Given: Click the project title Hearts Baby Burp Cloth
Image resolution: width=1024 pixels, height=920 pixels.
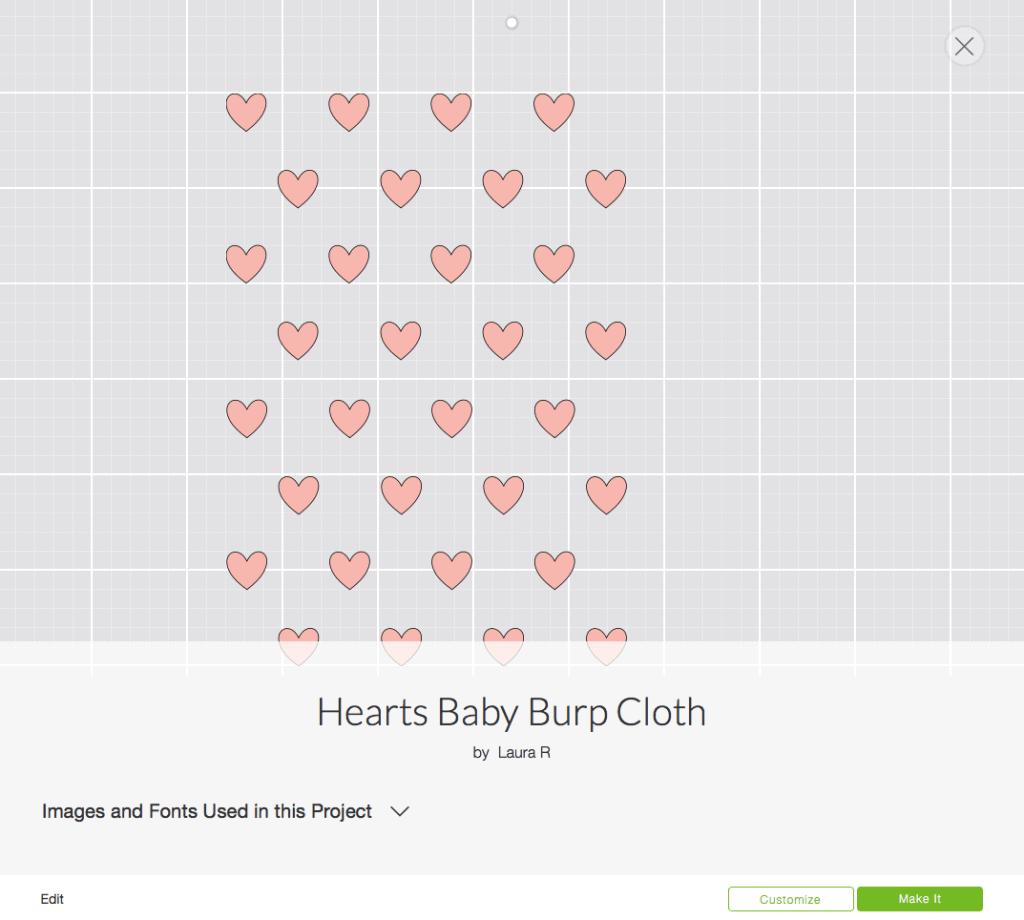Looking at the screenshot, I should pyautogui.click(x=511, y=712).
